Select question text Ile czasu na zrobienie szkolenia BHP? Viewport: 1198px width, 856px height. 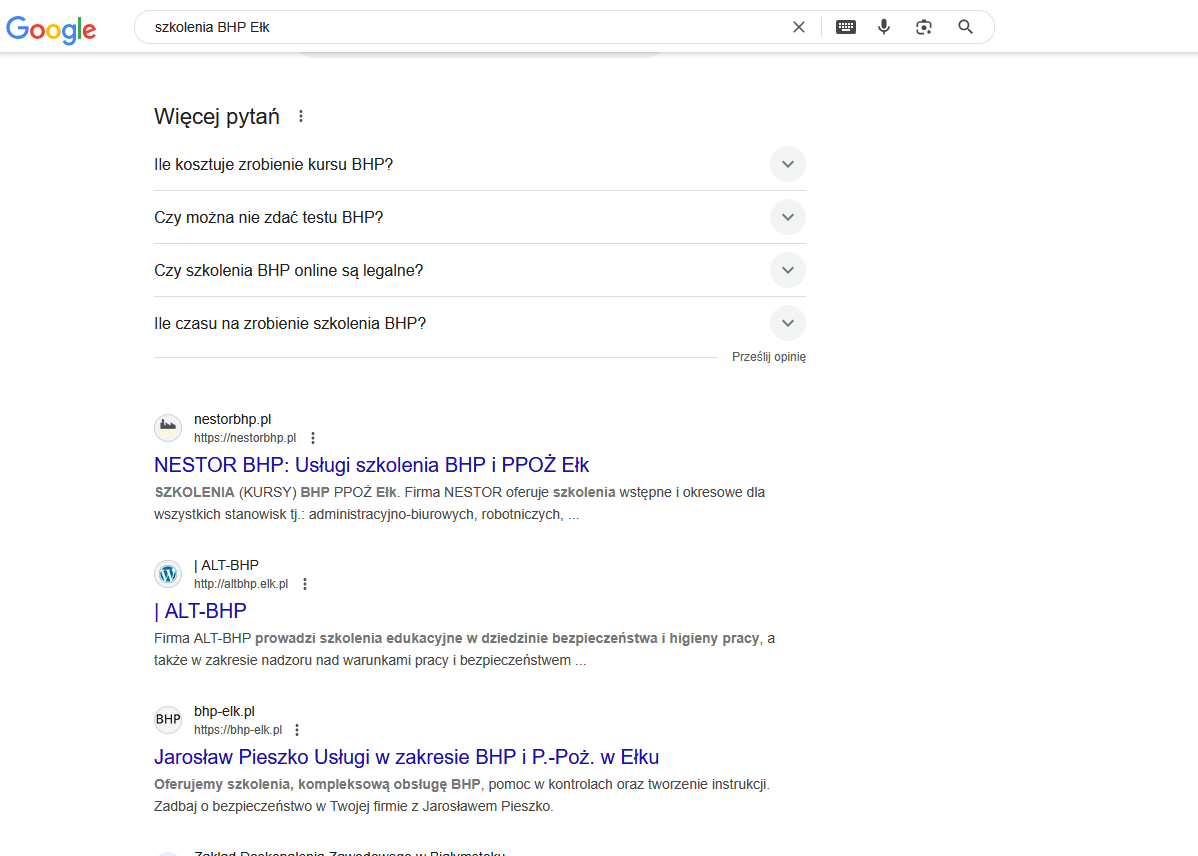(x=290, y=323)
